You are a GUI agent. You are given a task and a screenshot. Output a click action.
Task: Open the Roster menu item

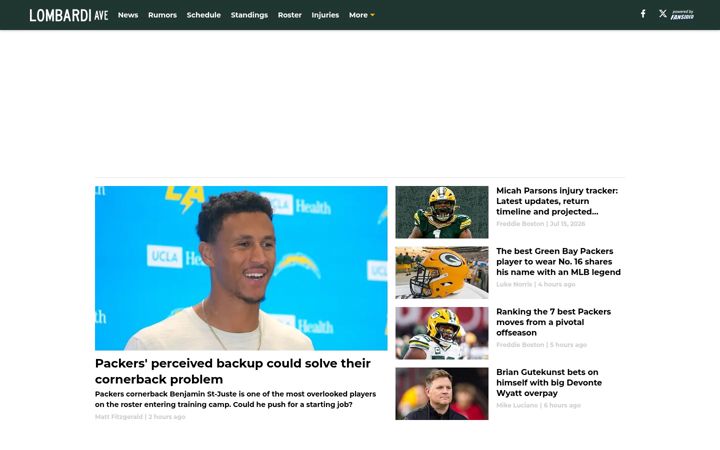(289, 15)
